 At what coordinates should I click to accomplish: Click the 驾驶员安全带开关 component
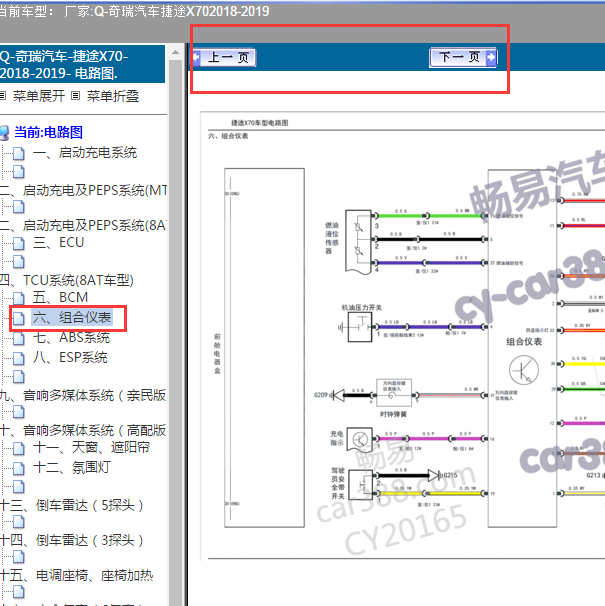pyautogui.click(x=361, y=485)
